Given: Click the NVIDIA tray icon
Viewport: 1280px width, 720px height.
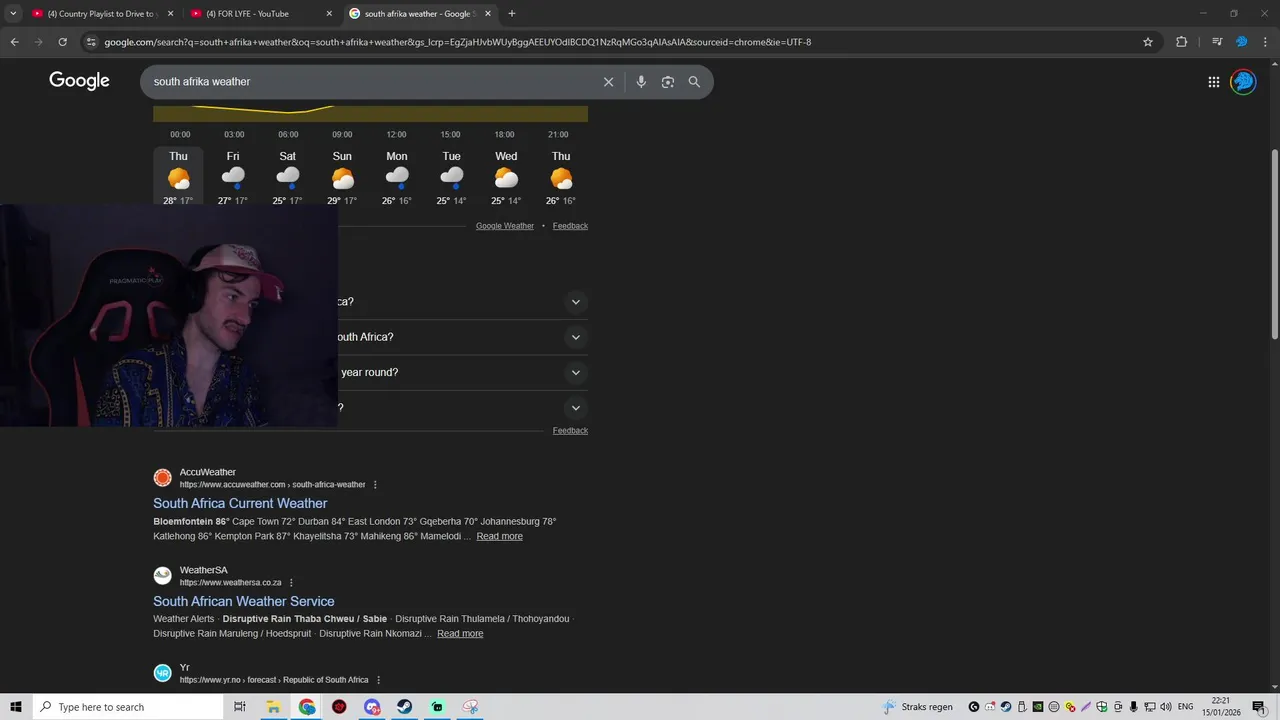Looking at the screenshot, I should [1038, 707].
